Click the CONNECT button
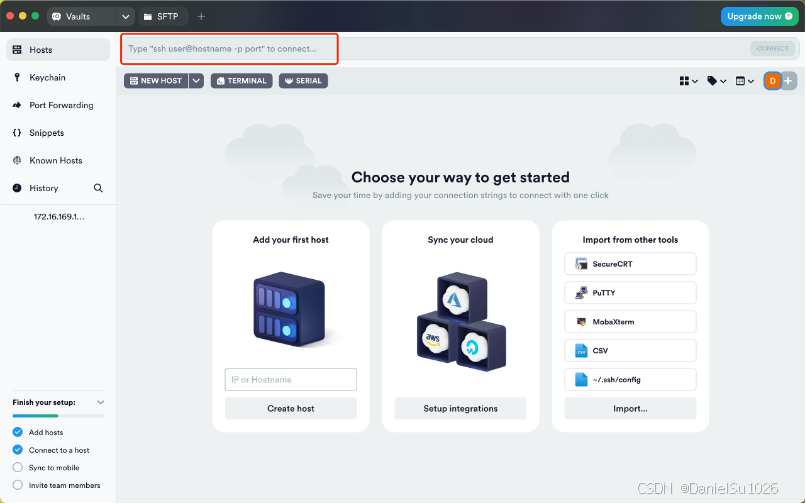The image size is (806, 504). pyautogui.click(x=772, y=48)
